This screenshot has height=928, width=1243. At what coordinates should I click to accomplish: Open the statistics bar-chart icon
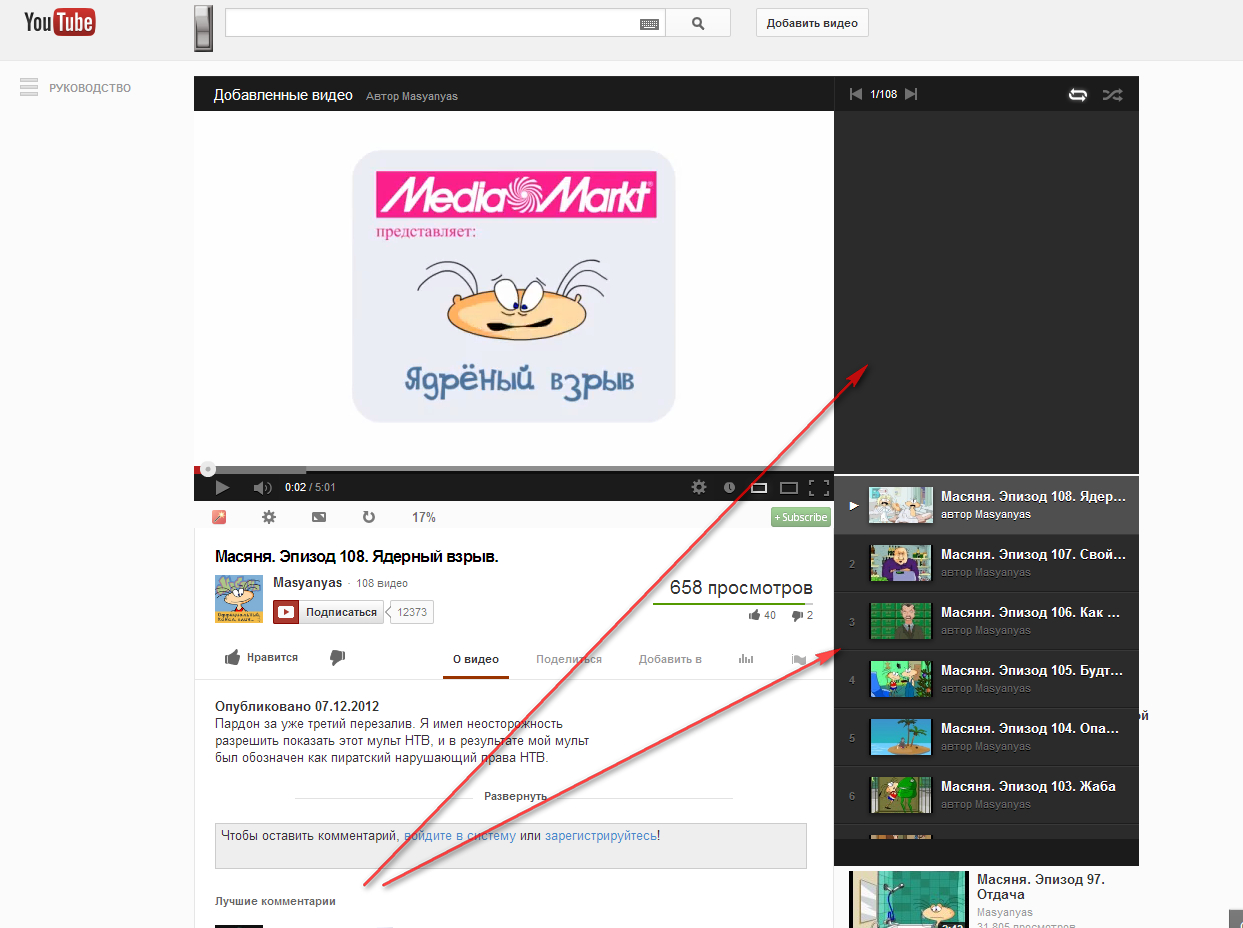click(746, 659)
